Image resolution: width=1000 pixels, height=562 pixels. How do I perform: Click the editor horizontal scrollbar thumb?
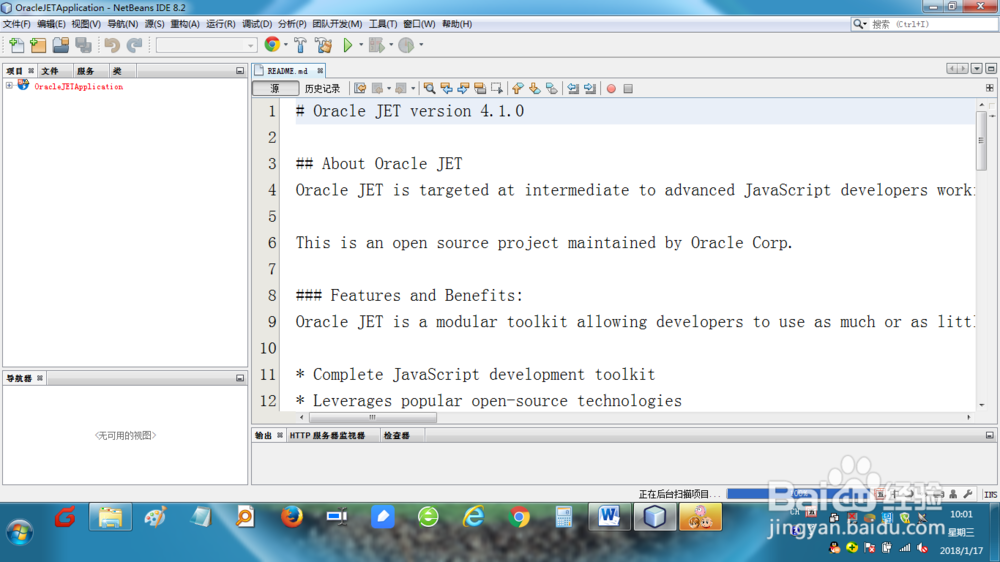(x=373, y=418)
